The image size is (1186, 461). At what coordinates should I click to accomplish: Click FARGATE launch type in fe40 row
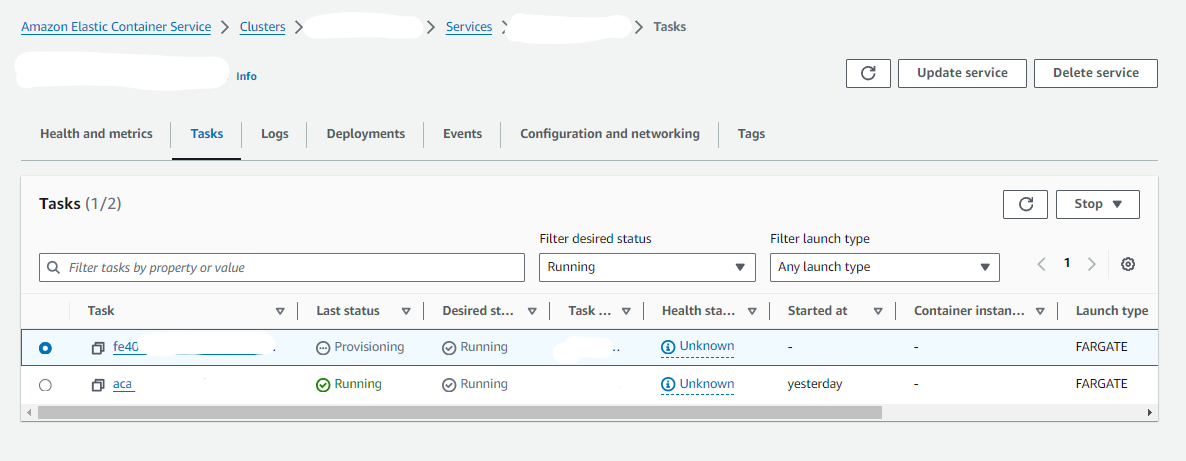pyautogui.click(x=1101, y=347)
